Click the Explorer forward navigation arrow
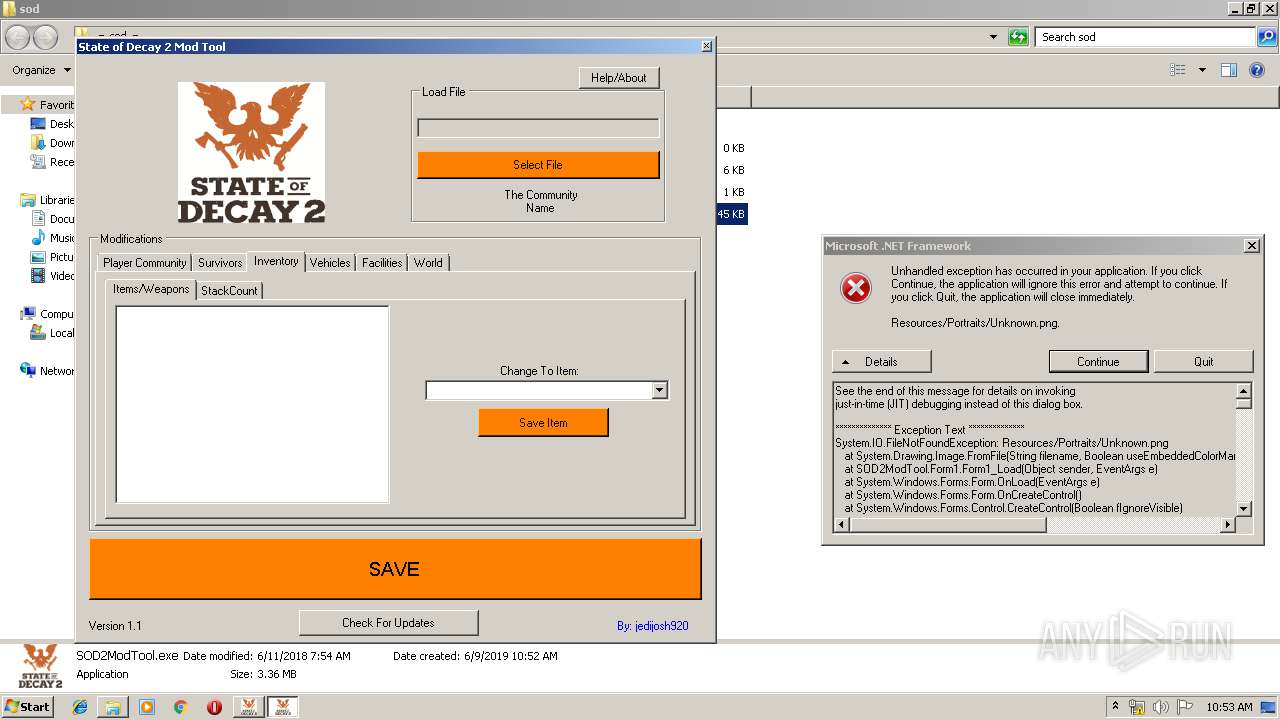Screen dimensions: 1280x720 46,37
